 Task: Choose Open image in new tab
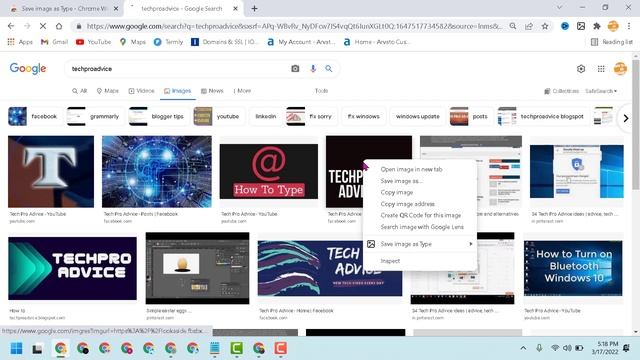point(411,169)
